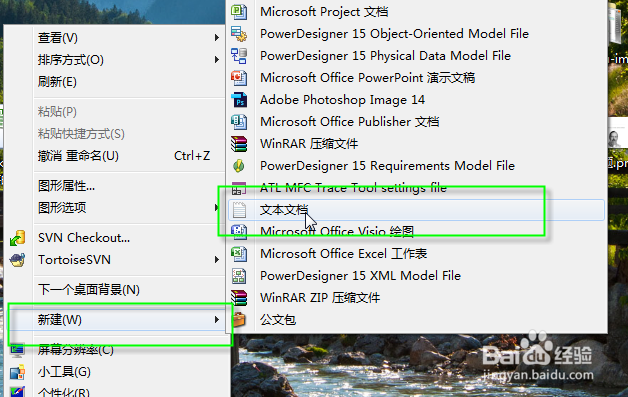
Task: Expand the 排序方式(O) submenu arrow
Action: (217, 60)
